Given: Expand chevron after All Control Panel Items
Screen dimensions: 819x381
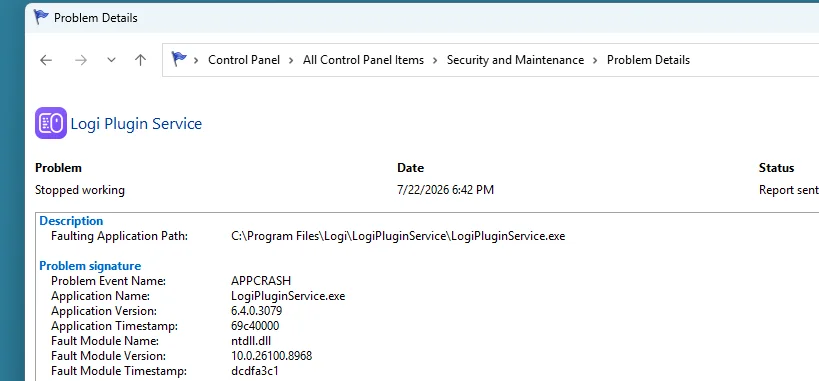Looking at the screenshot, I should click(x=435, y=61).
